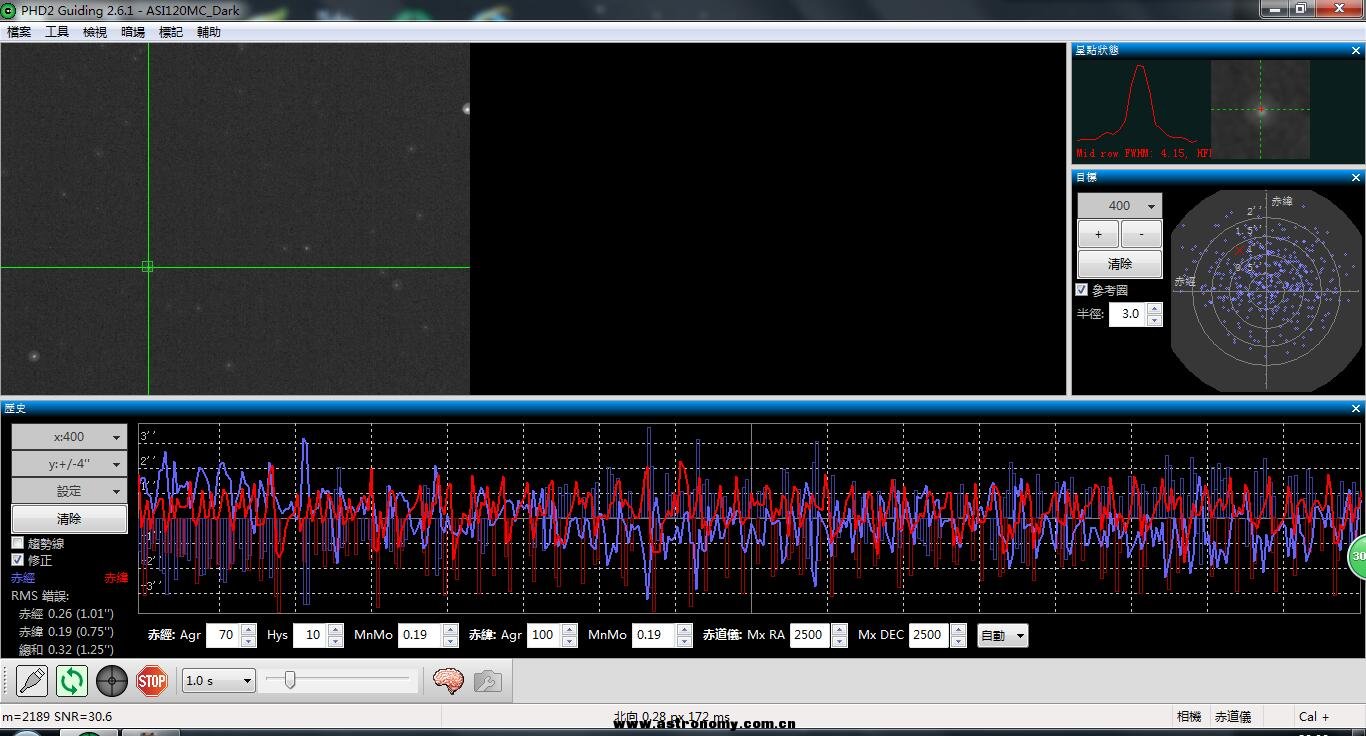
Task: Open camera settings wrench icon
Action: (x=487, y=681)
